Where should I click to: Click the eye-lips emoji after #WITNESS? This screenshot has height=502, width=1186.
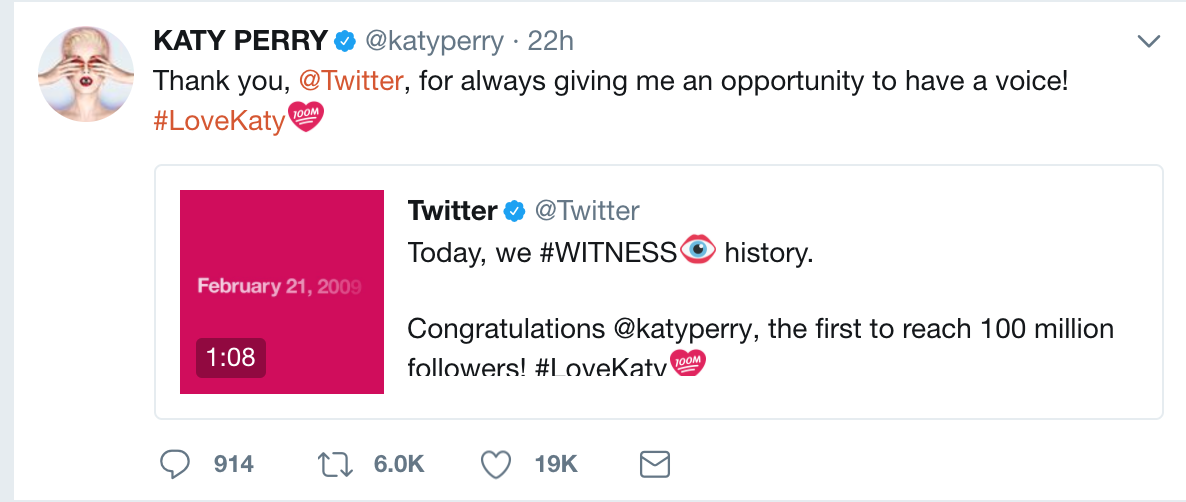697,251
